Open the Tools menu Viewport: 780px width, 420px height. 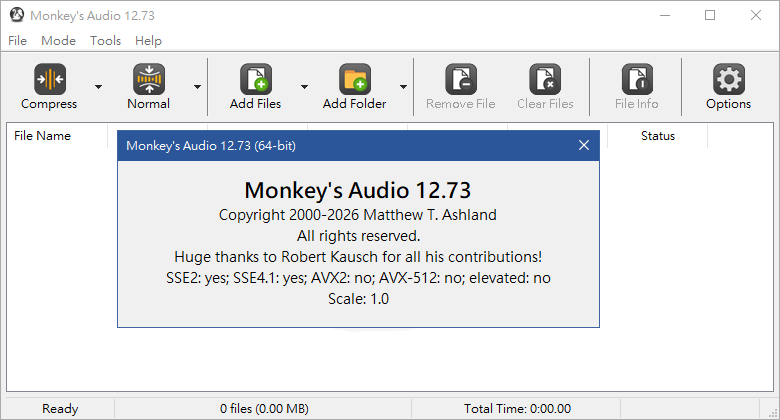pyautogui.click(x=105, y=41)
